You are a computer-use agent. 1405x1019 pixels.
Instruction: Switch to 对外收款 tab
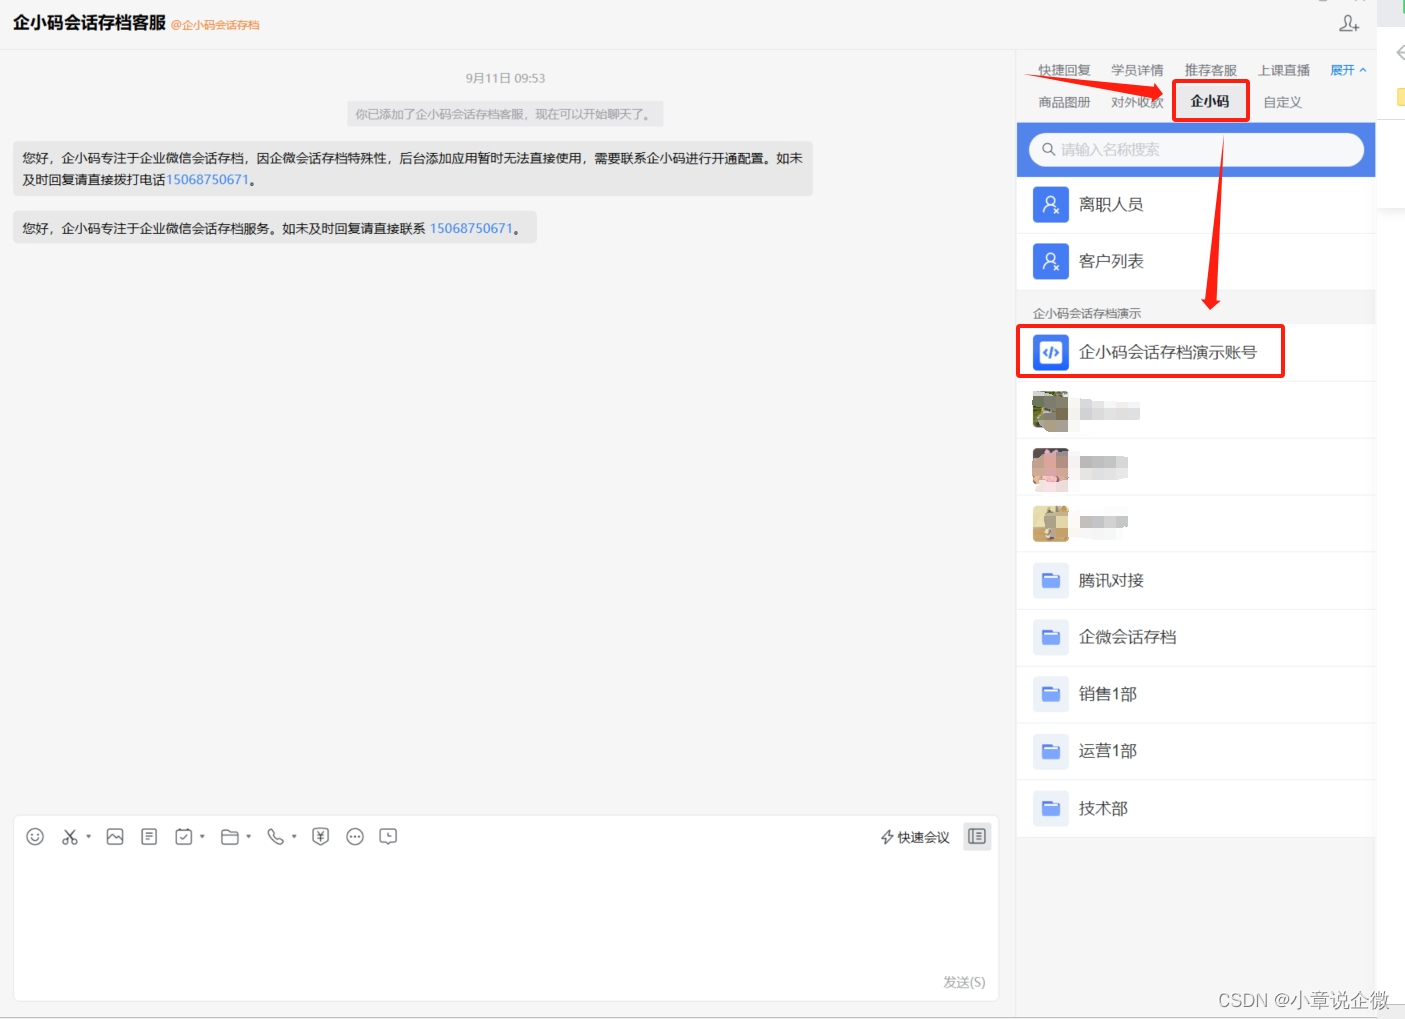(x=1137, y=102)
